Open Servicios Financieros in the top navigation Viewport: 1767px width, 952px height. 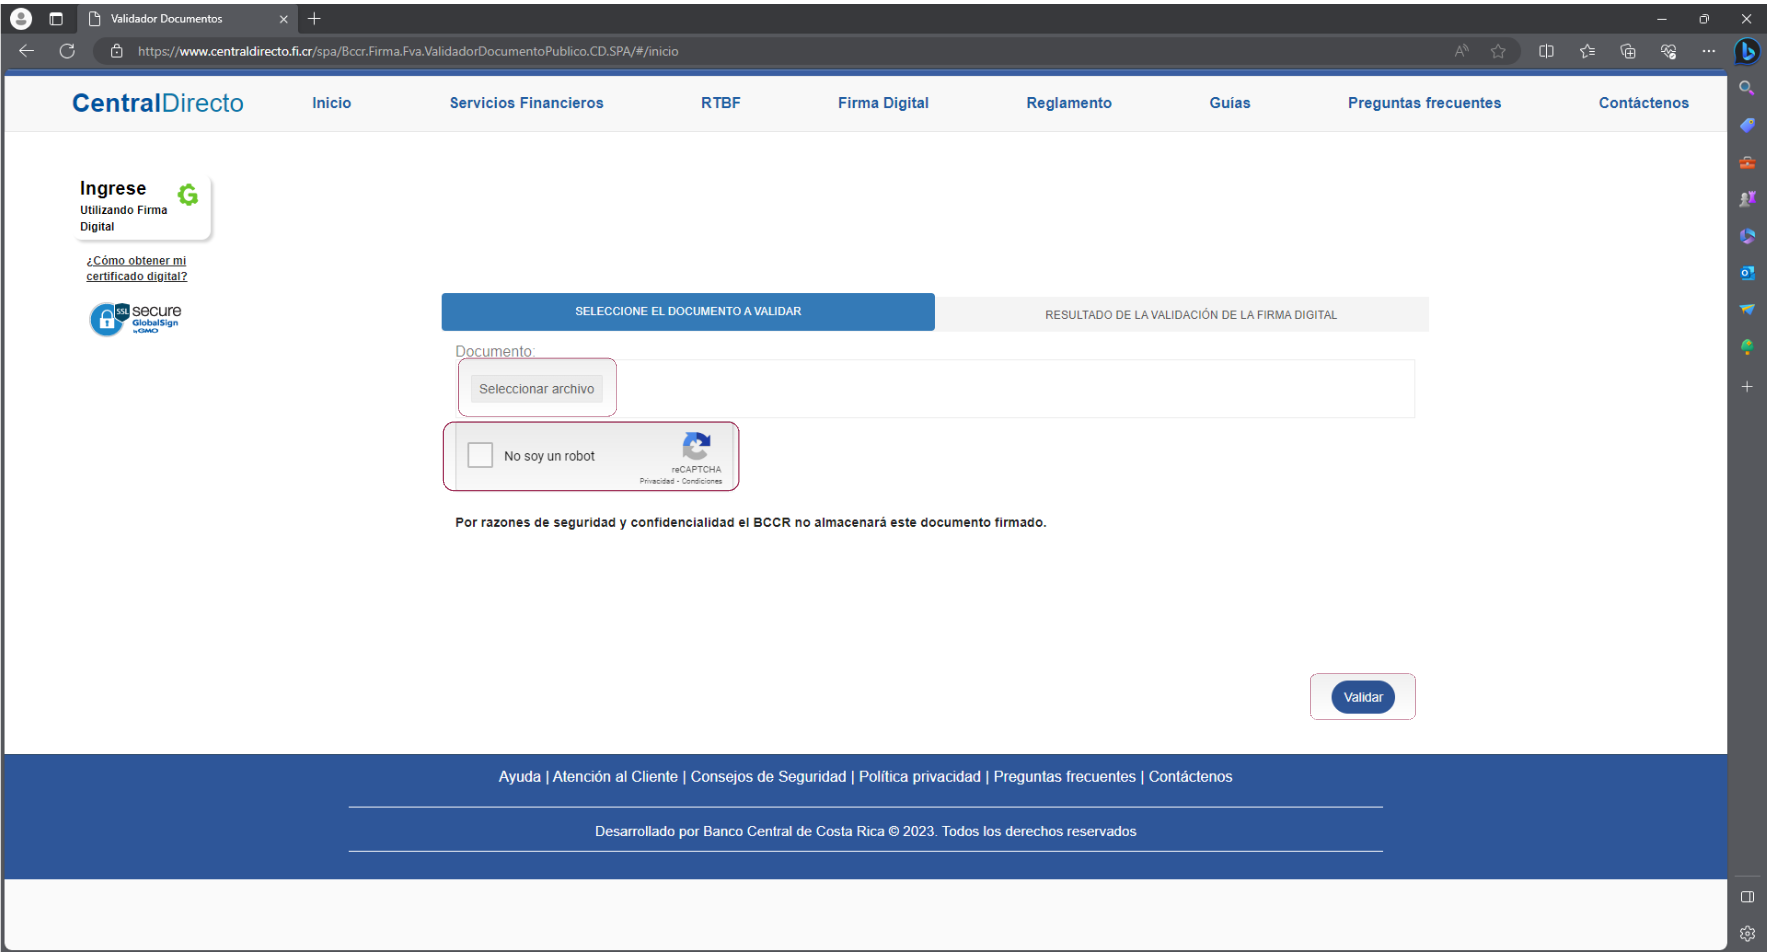pyautogui.click(x=526, y=103)
